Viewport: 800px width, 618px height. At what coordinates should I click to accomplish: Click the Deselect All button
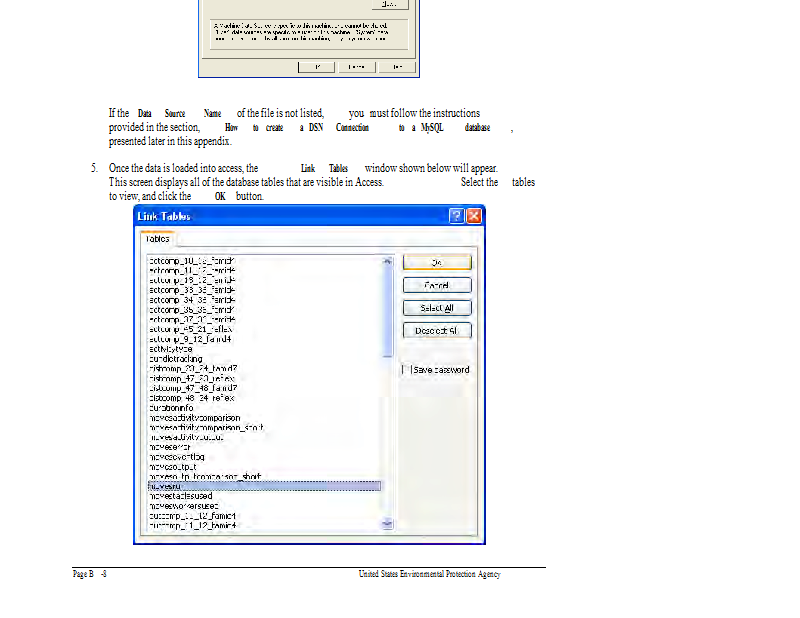pyautogui.click(x=436, y=331)
